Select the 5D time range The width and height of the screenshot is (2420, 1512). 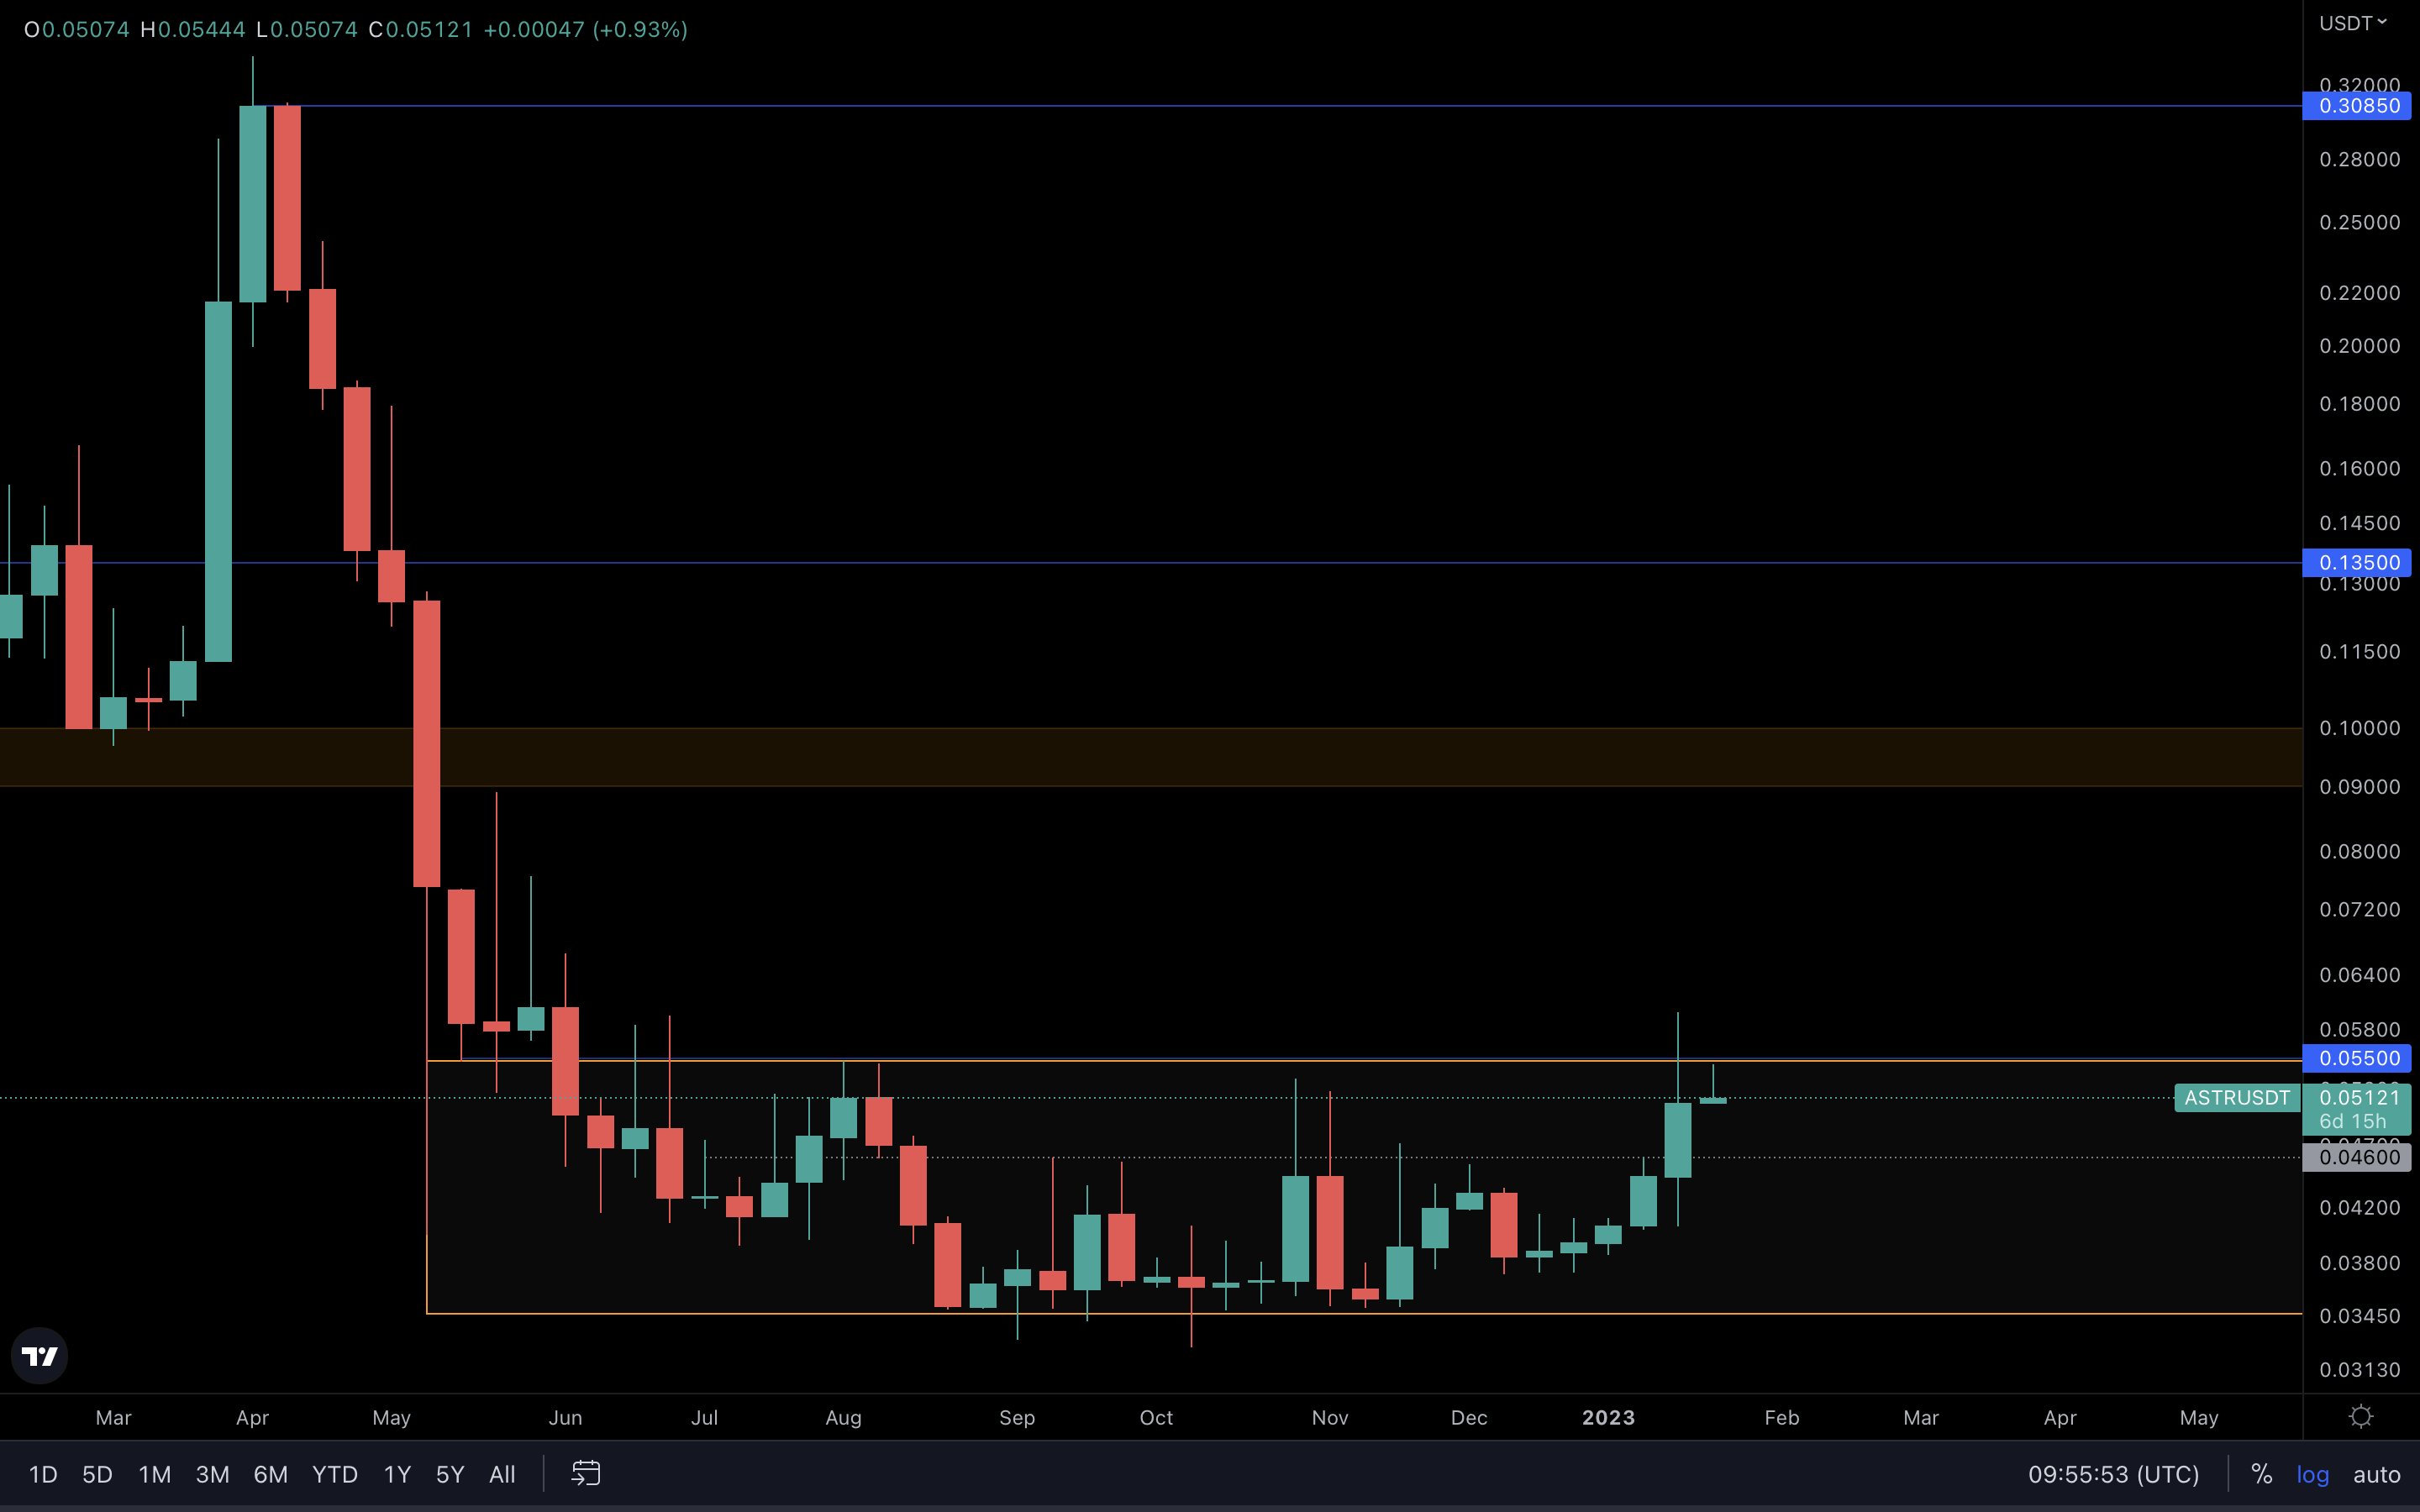(x=97, y=1474)
